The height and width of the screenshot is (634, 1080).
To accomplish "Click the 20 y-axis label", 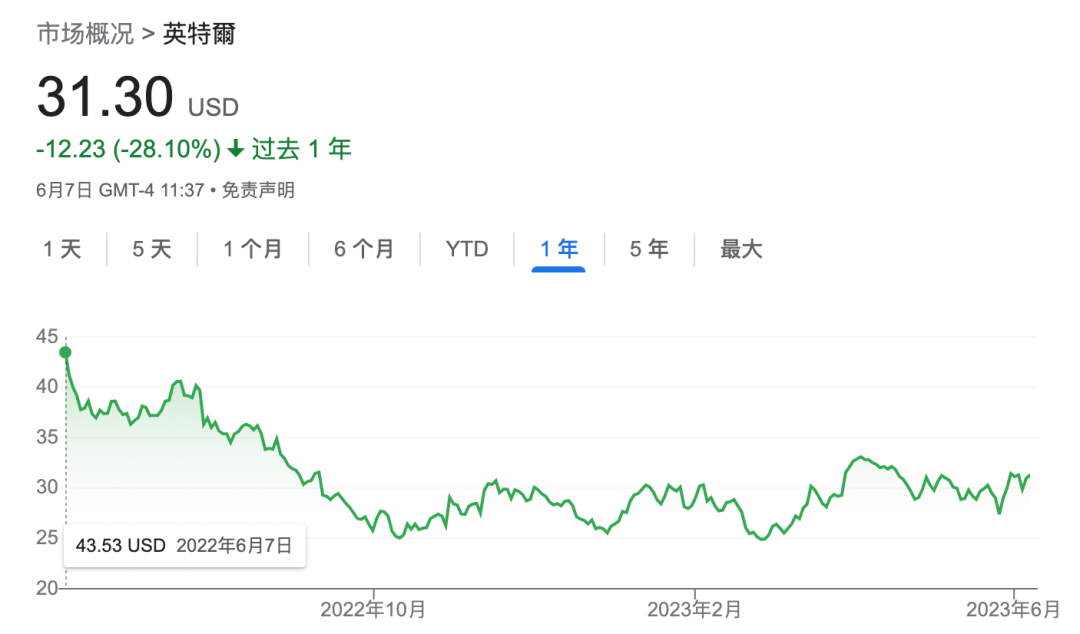I will (x=47, y=588).
